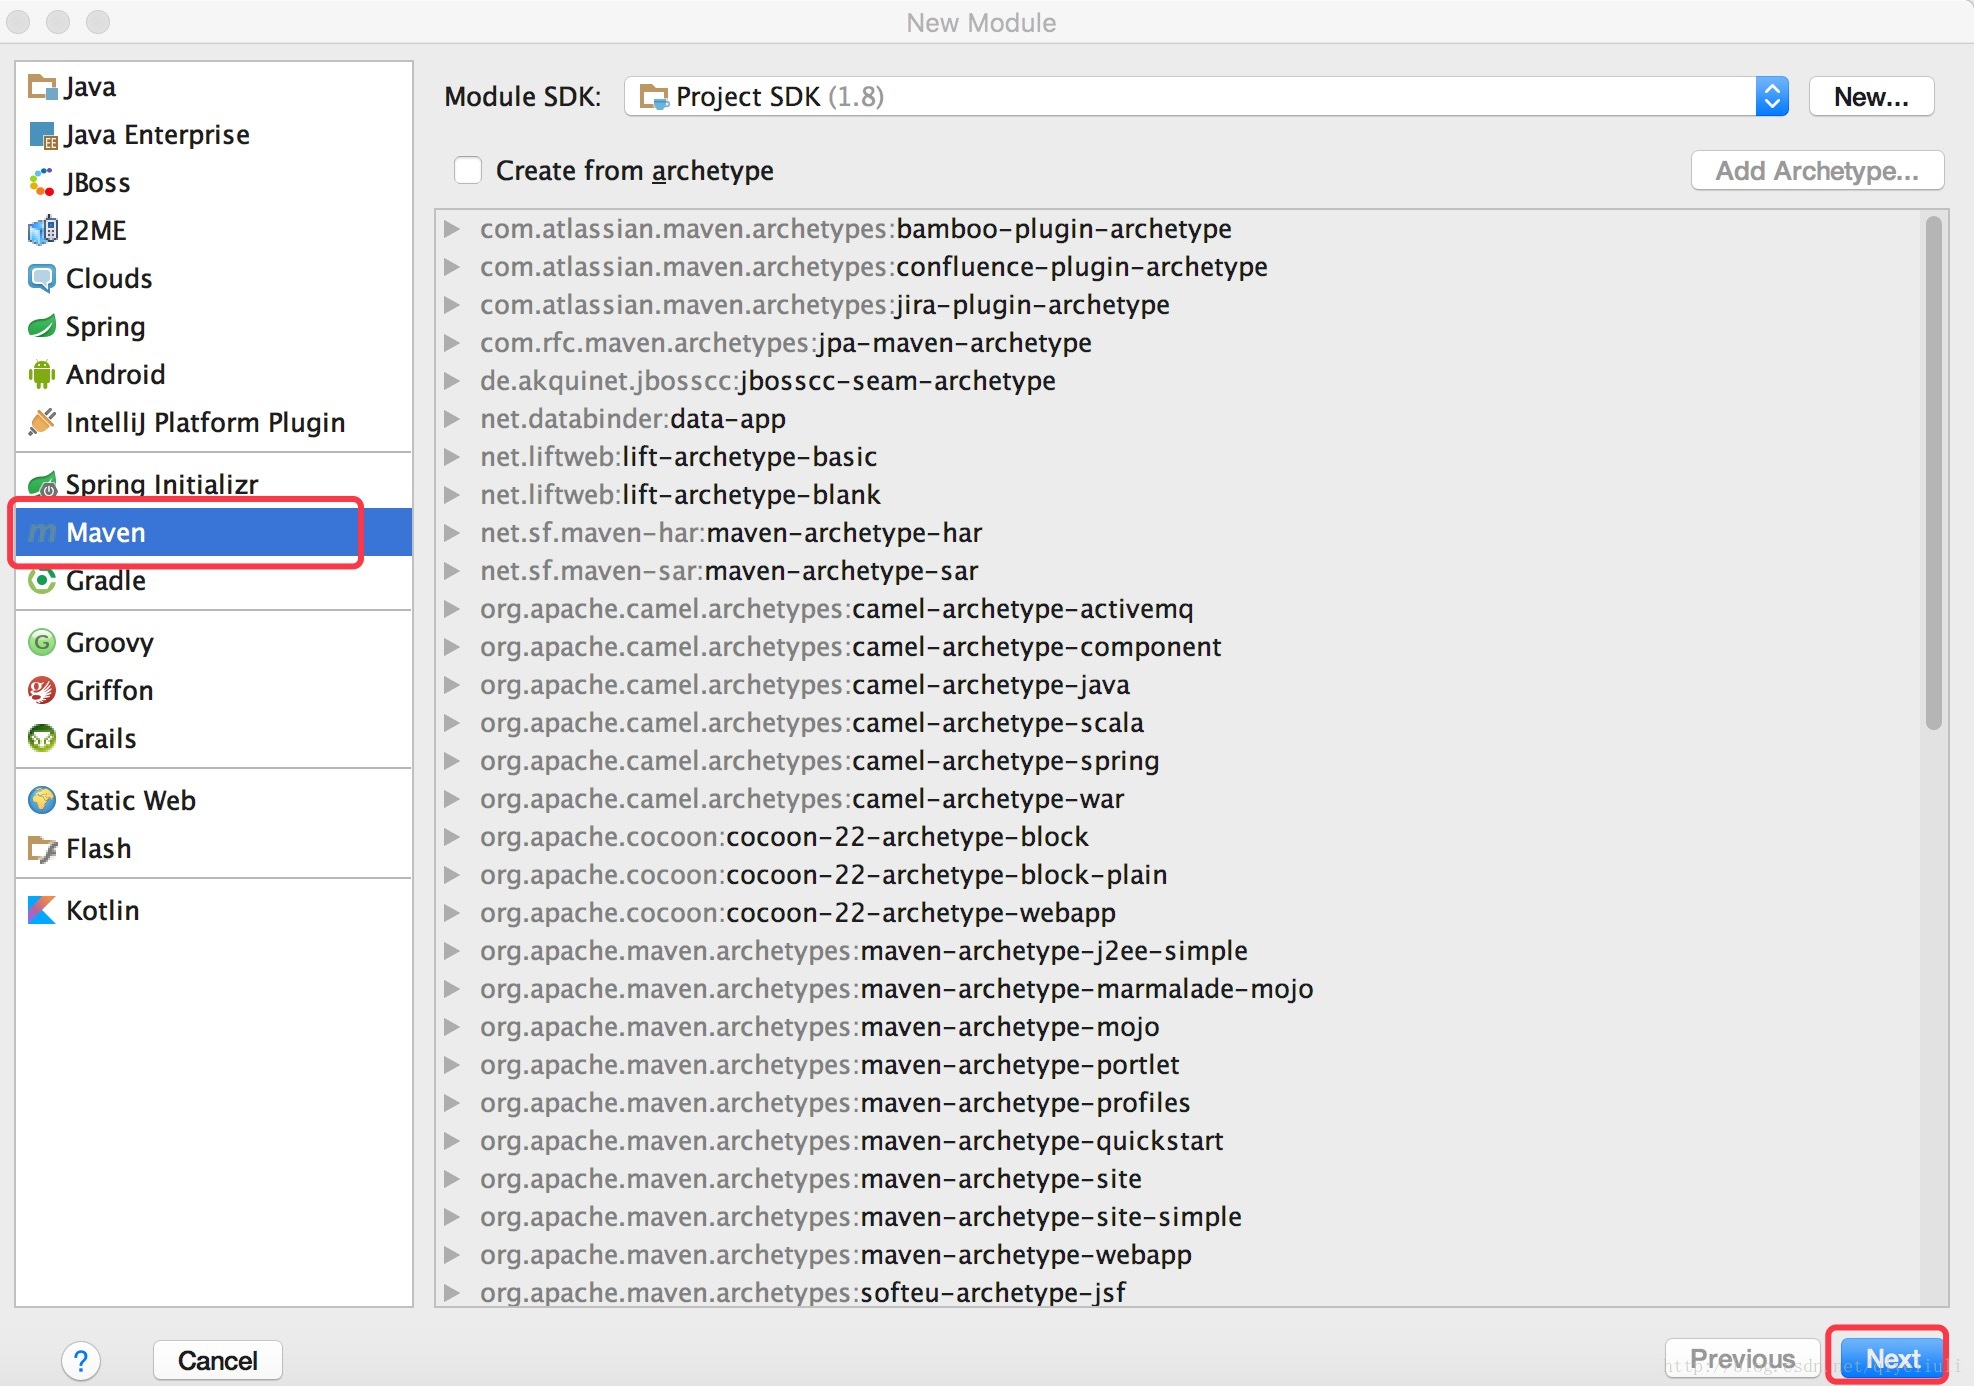
Task: Expand net.databinder data-app entry
Action: [452, 419]
